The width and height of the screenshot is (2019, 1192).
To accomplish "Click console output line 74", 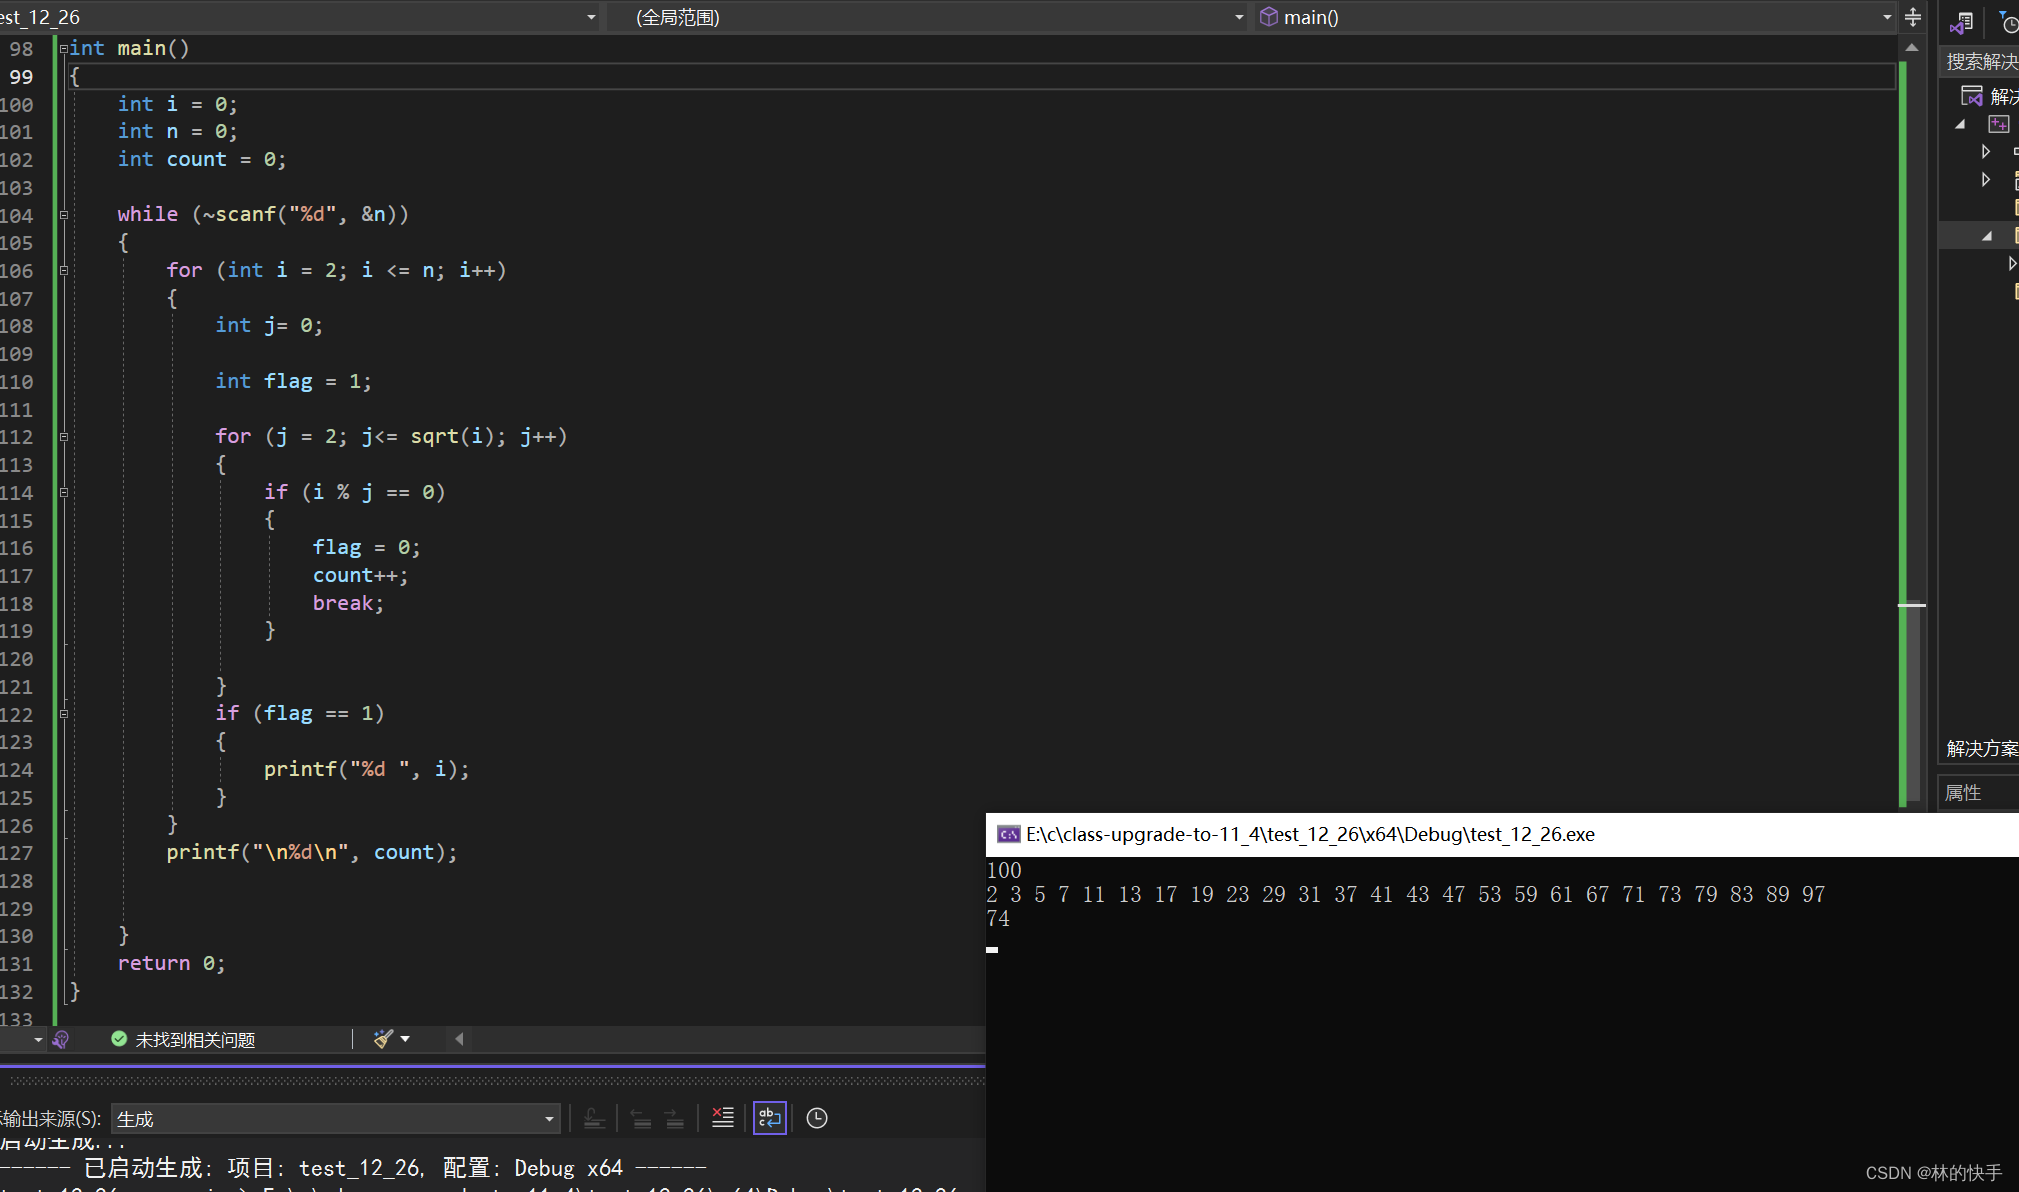I will (x=998, y=919).
